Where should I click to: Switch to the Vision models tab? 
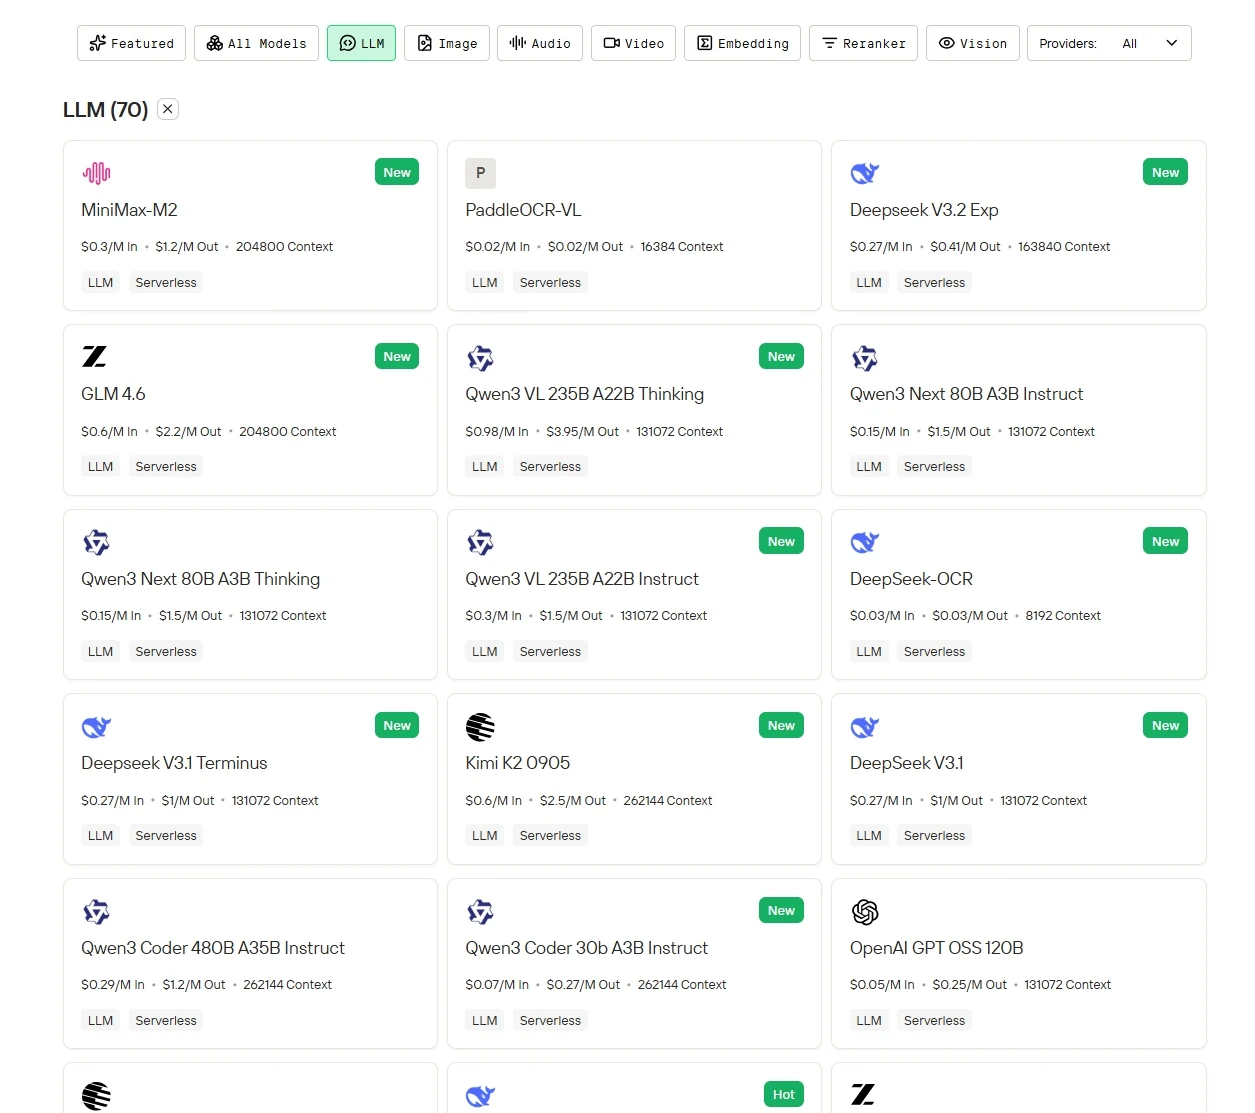tap(973, 43)
